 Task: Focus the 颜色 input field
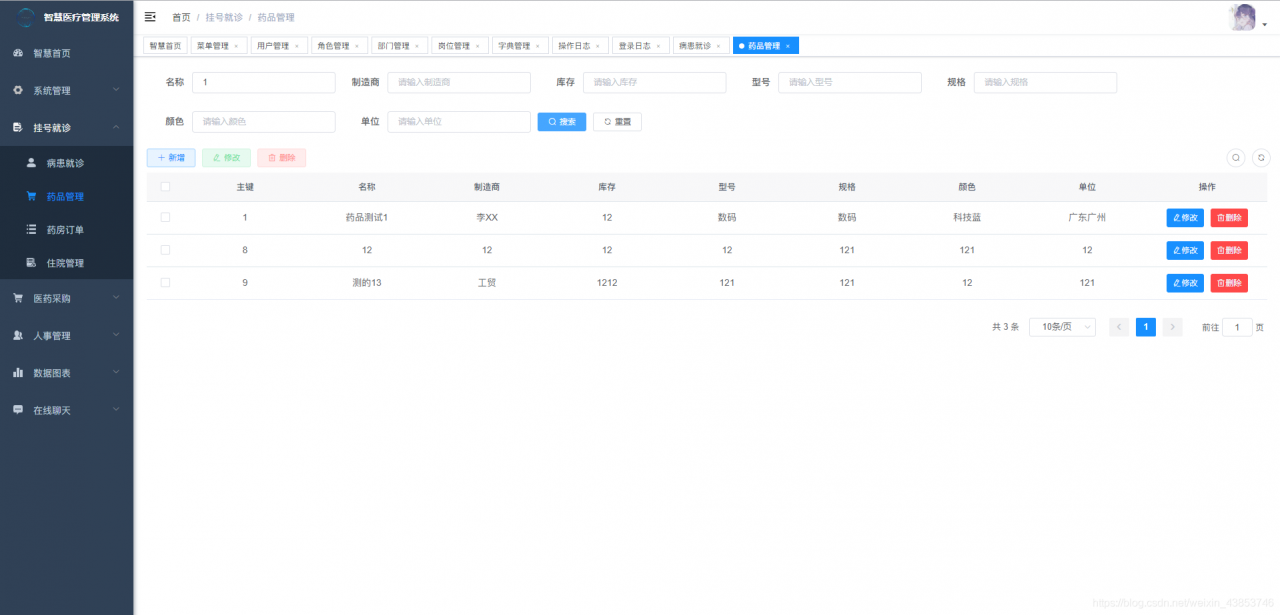tap(264, 121)
